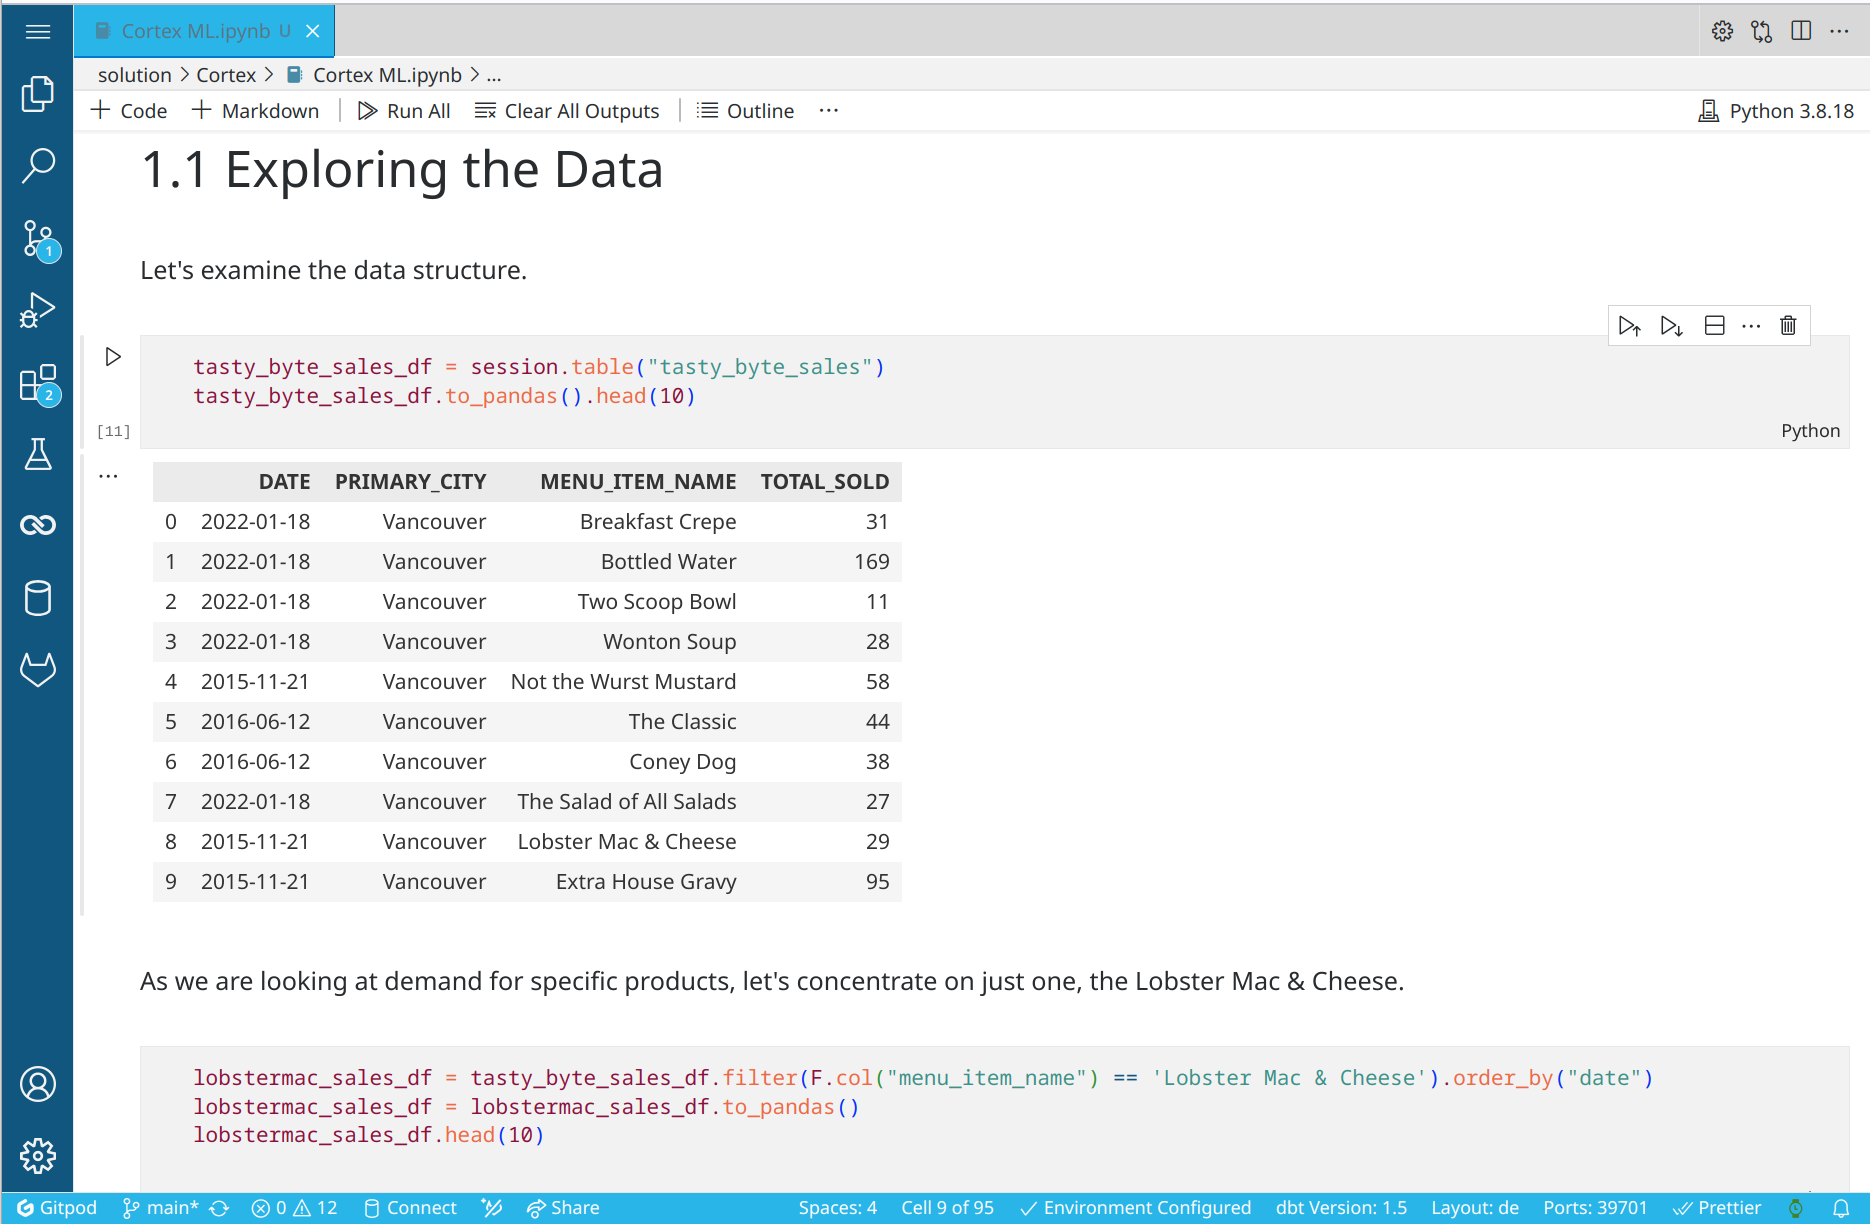
Task: Execute cell and below via toolbar icon
Action: pos(1671,325)
